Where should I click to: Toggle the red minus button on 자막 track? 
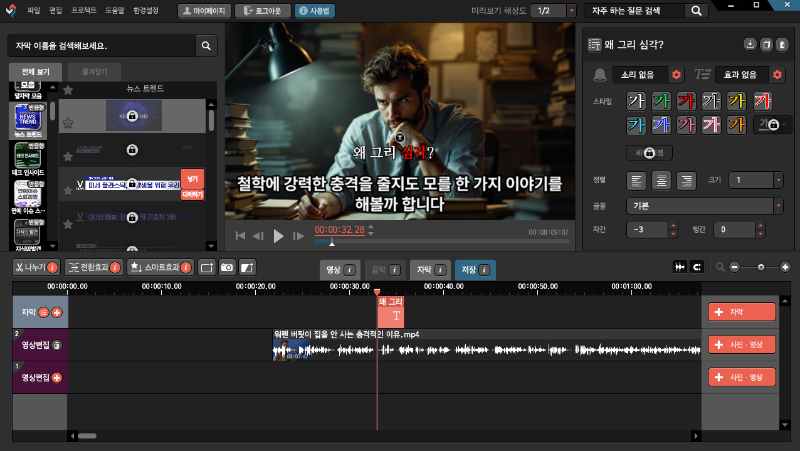[x=45, y=312]
